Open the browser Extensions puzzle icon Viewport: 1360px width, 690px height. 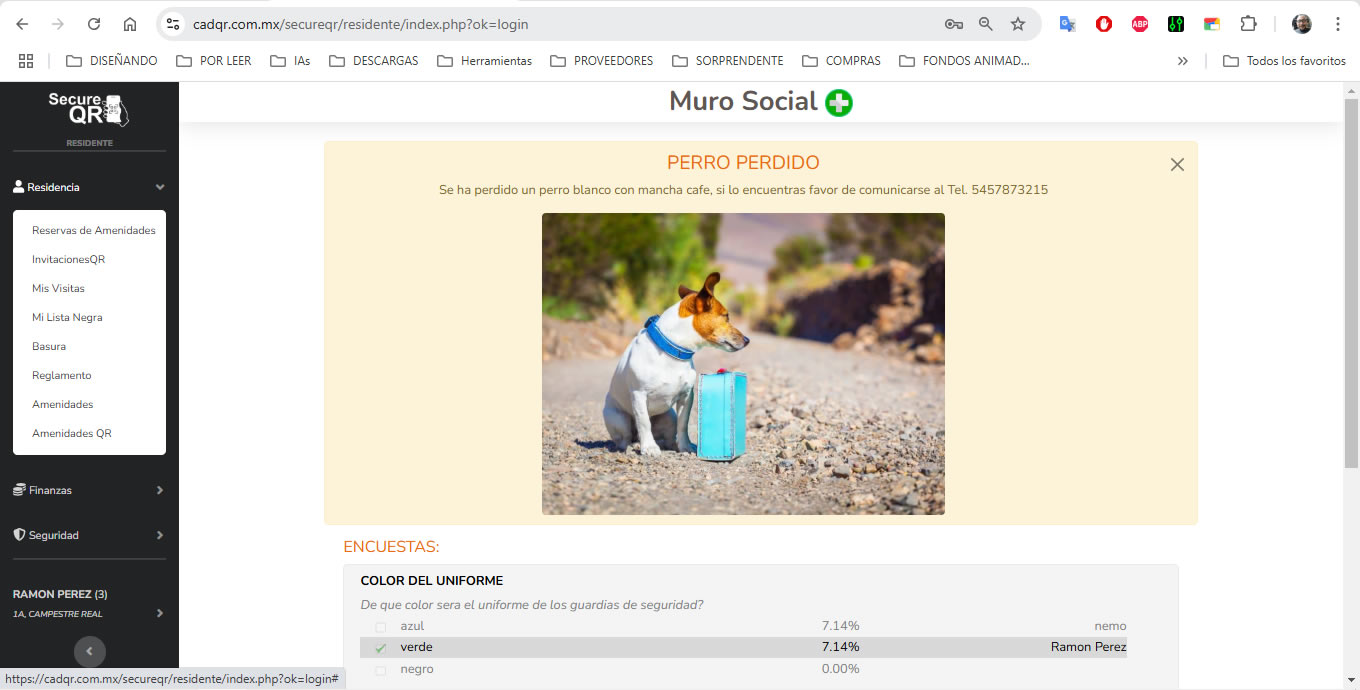(x=1248, y=24)
